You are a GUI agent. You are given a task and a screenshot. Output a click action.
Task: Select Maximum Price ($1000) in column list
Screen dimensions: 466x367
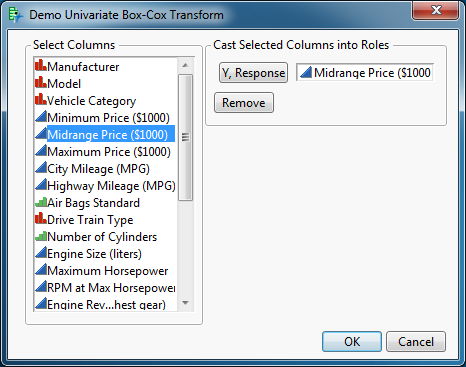pos(109,152)
